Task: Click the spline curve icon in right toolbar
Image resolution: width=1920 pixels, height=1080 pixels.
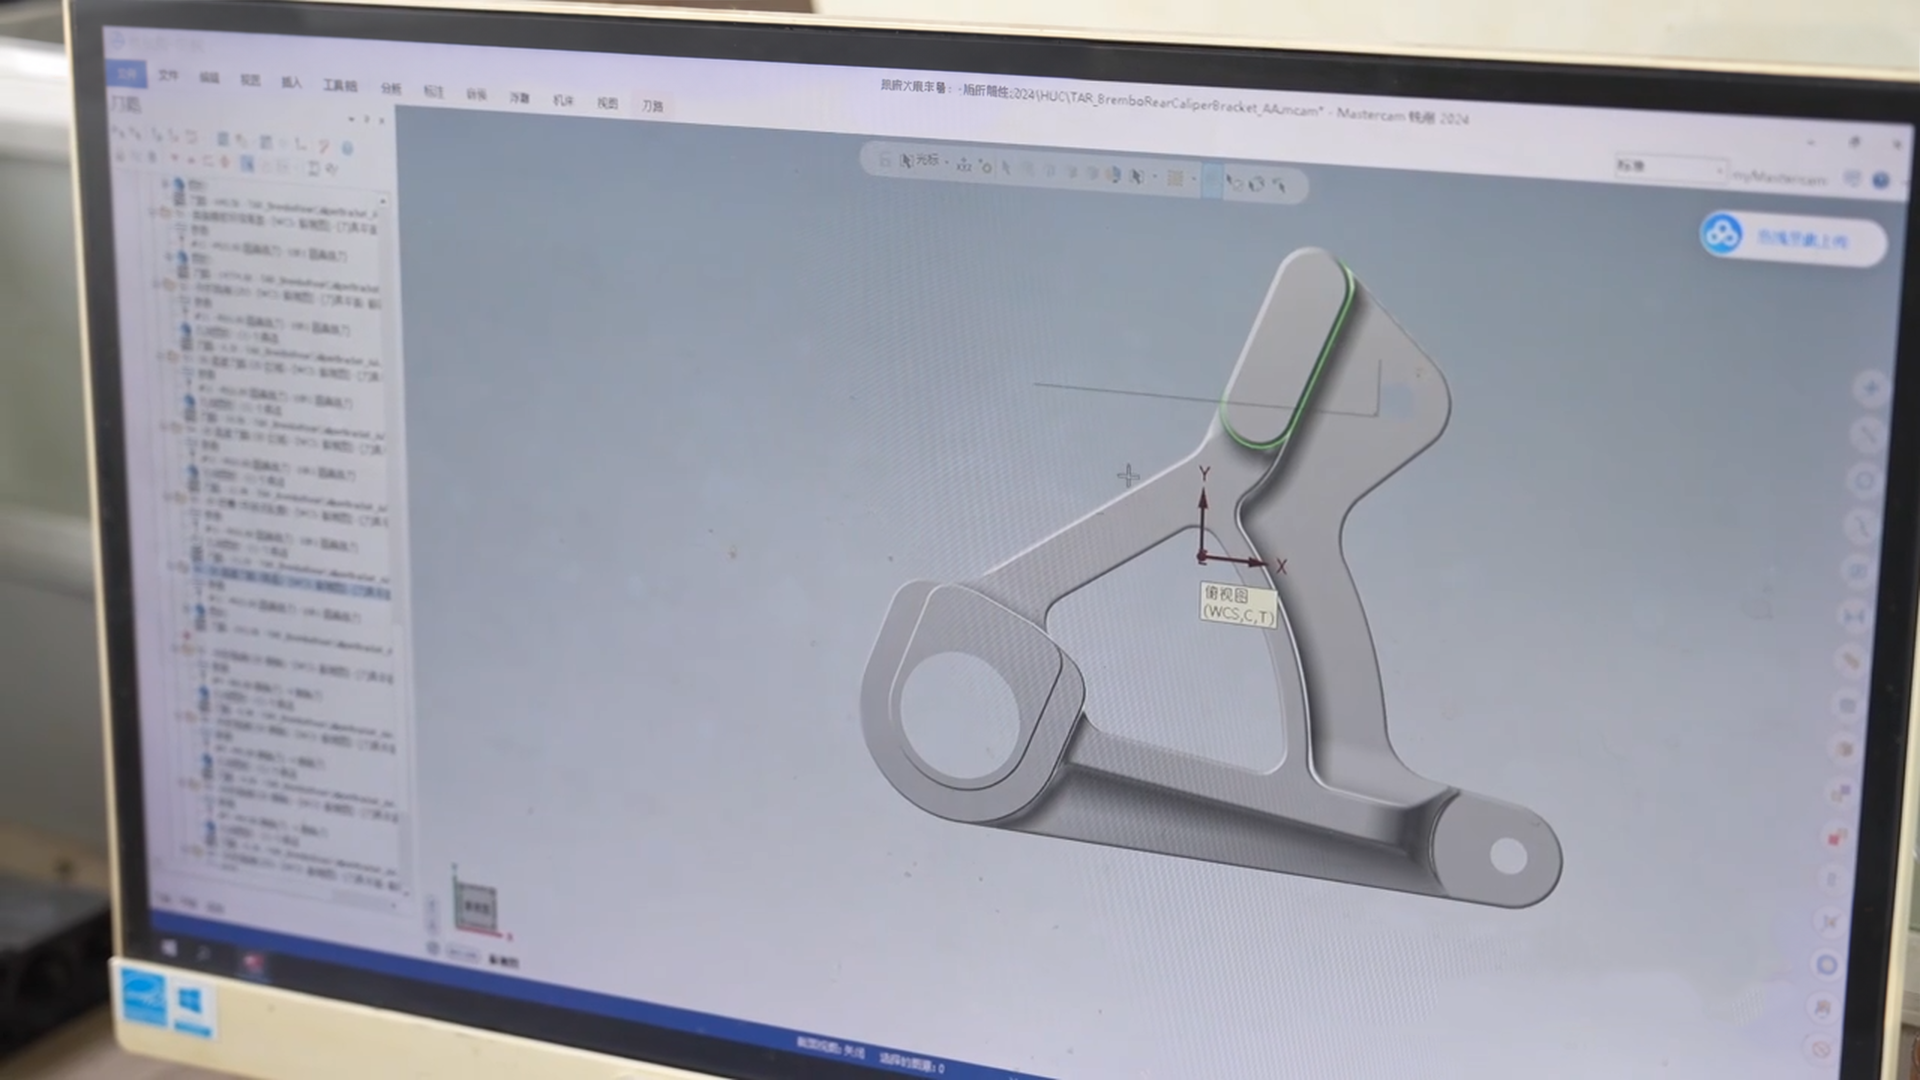Action: click(x=1861, y=526)
